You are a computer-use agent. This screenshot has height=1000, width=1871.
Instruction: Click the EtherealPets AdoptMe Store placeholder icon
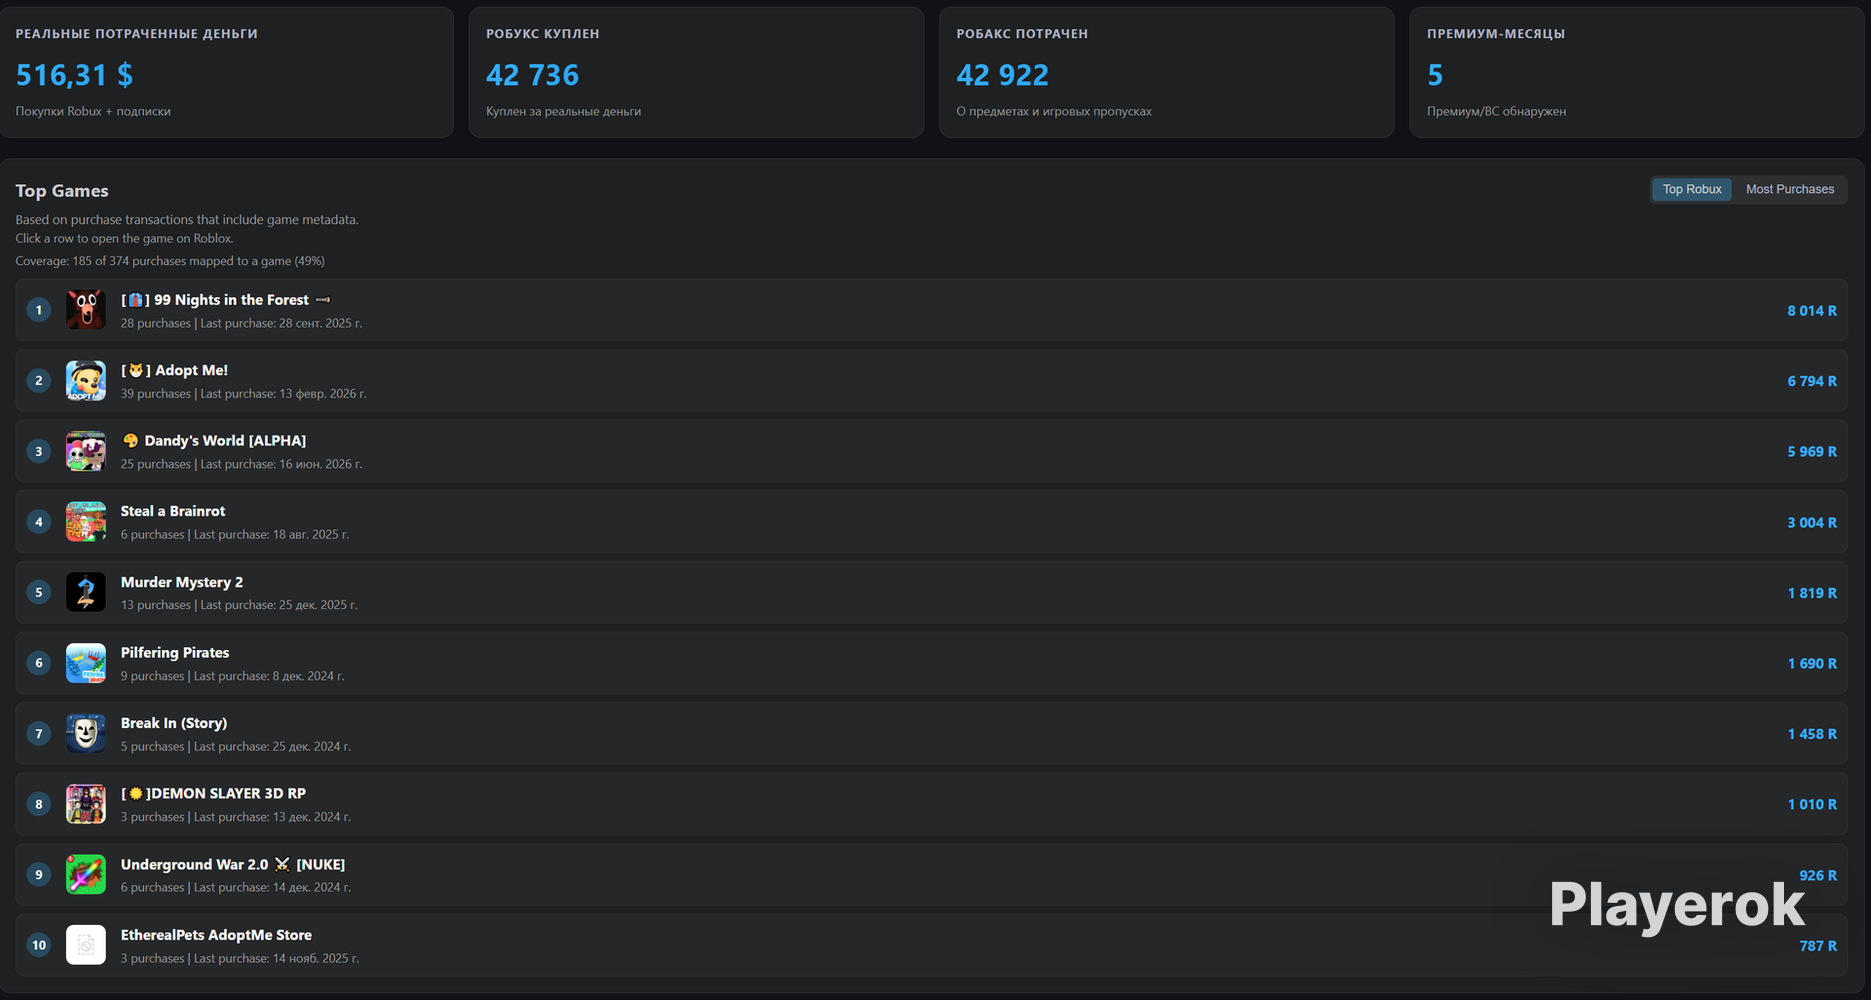[x=86, y=945]
